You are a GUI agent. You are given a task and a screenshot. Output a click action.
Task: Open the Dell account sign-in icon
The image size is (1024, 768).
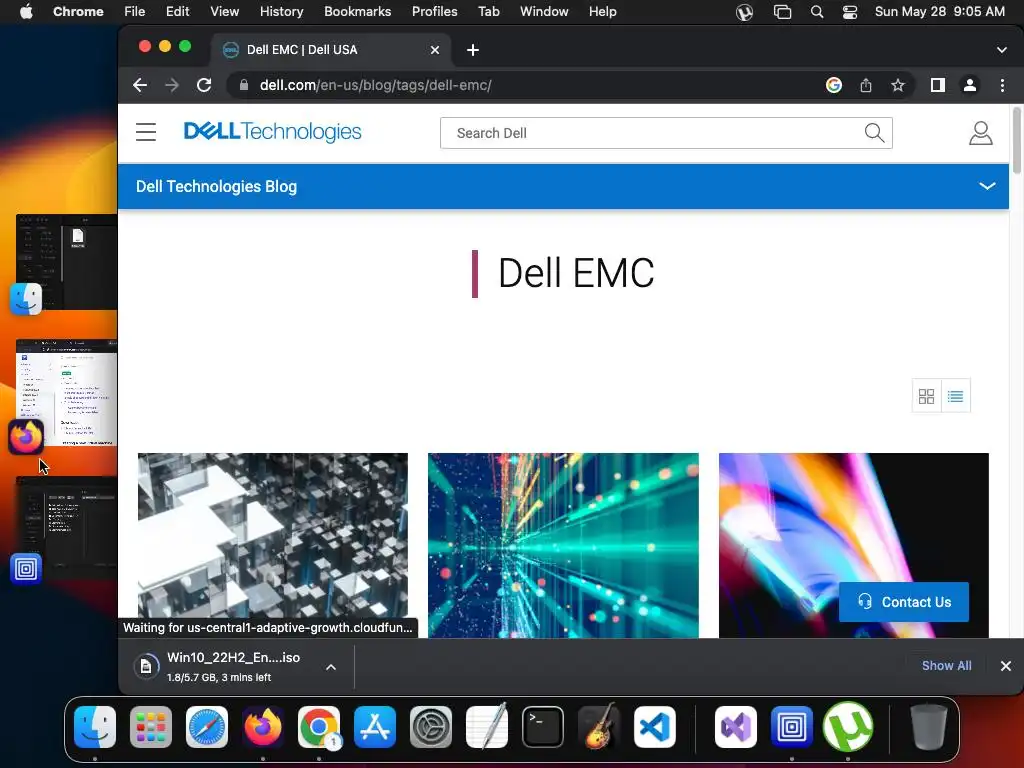[980, 133]
